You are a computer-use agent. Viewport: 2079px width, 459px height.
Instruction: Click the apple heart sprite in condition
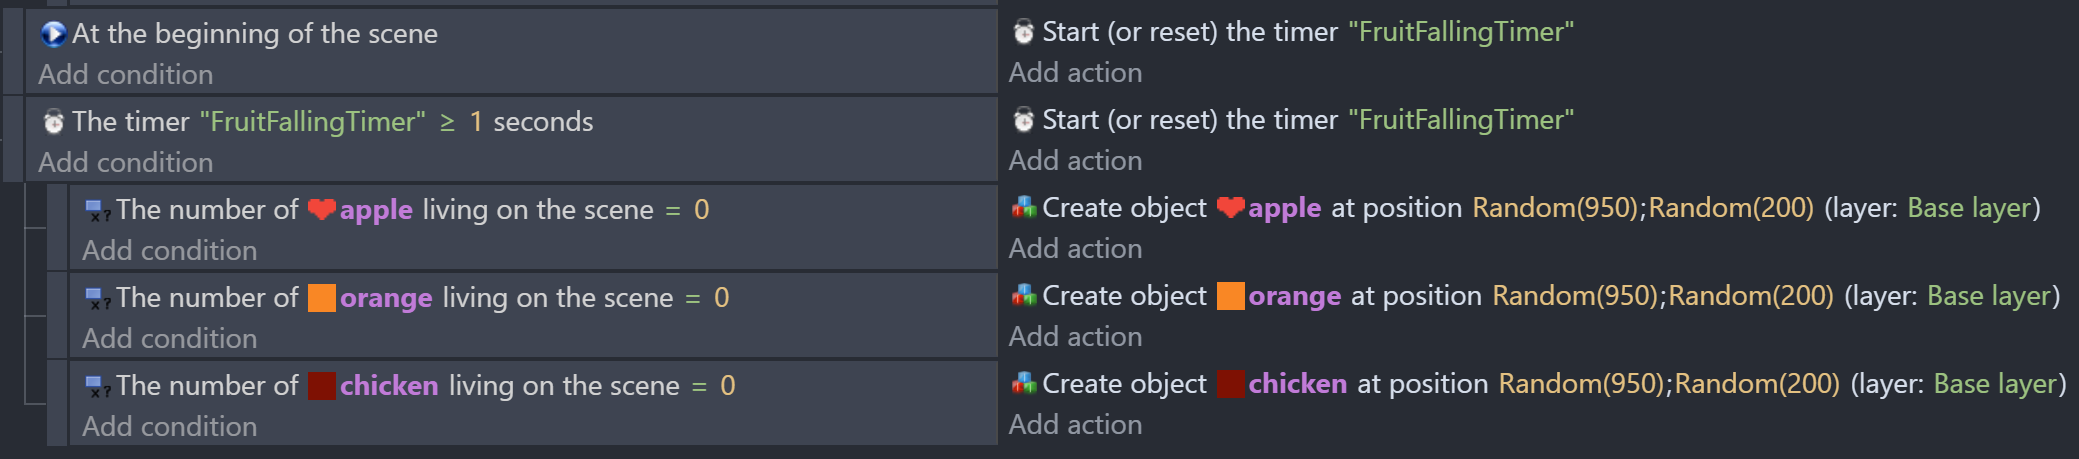pyautogui.click(x=321, y=210)
